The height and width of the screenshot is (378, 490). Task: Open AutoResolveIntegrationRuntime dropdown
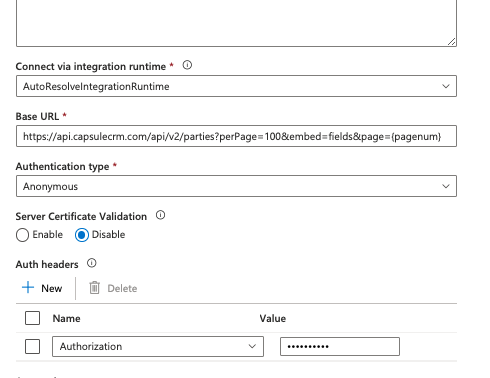pyautogui.click(x=236, y=86)
